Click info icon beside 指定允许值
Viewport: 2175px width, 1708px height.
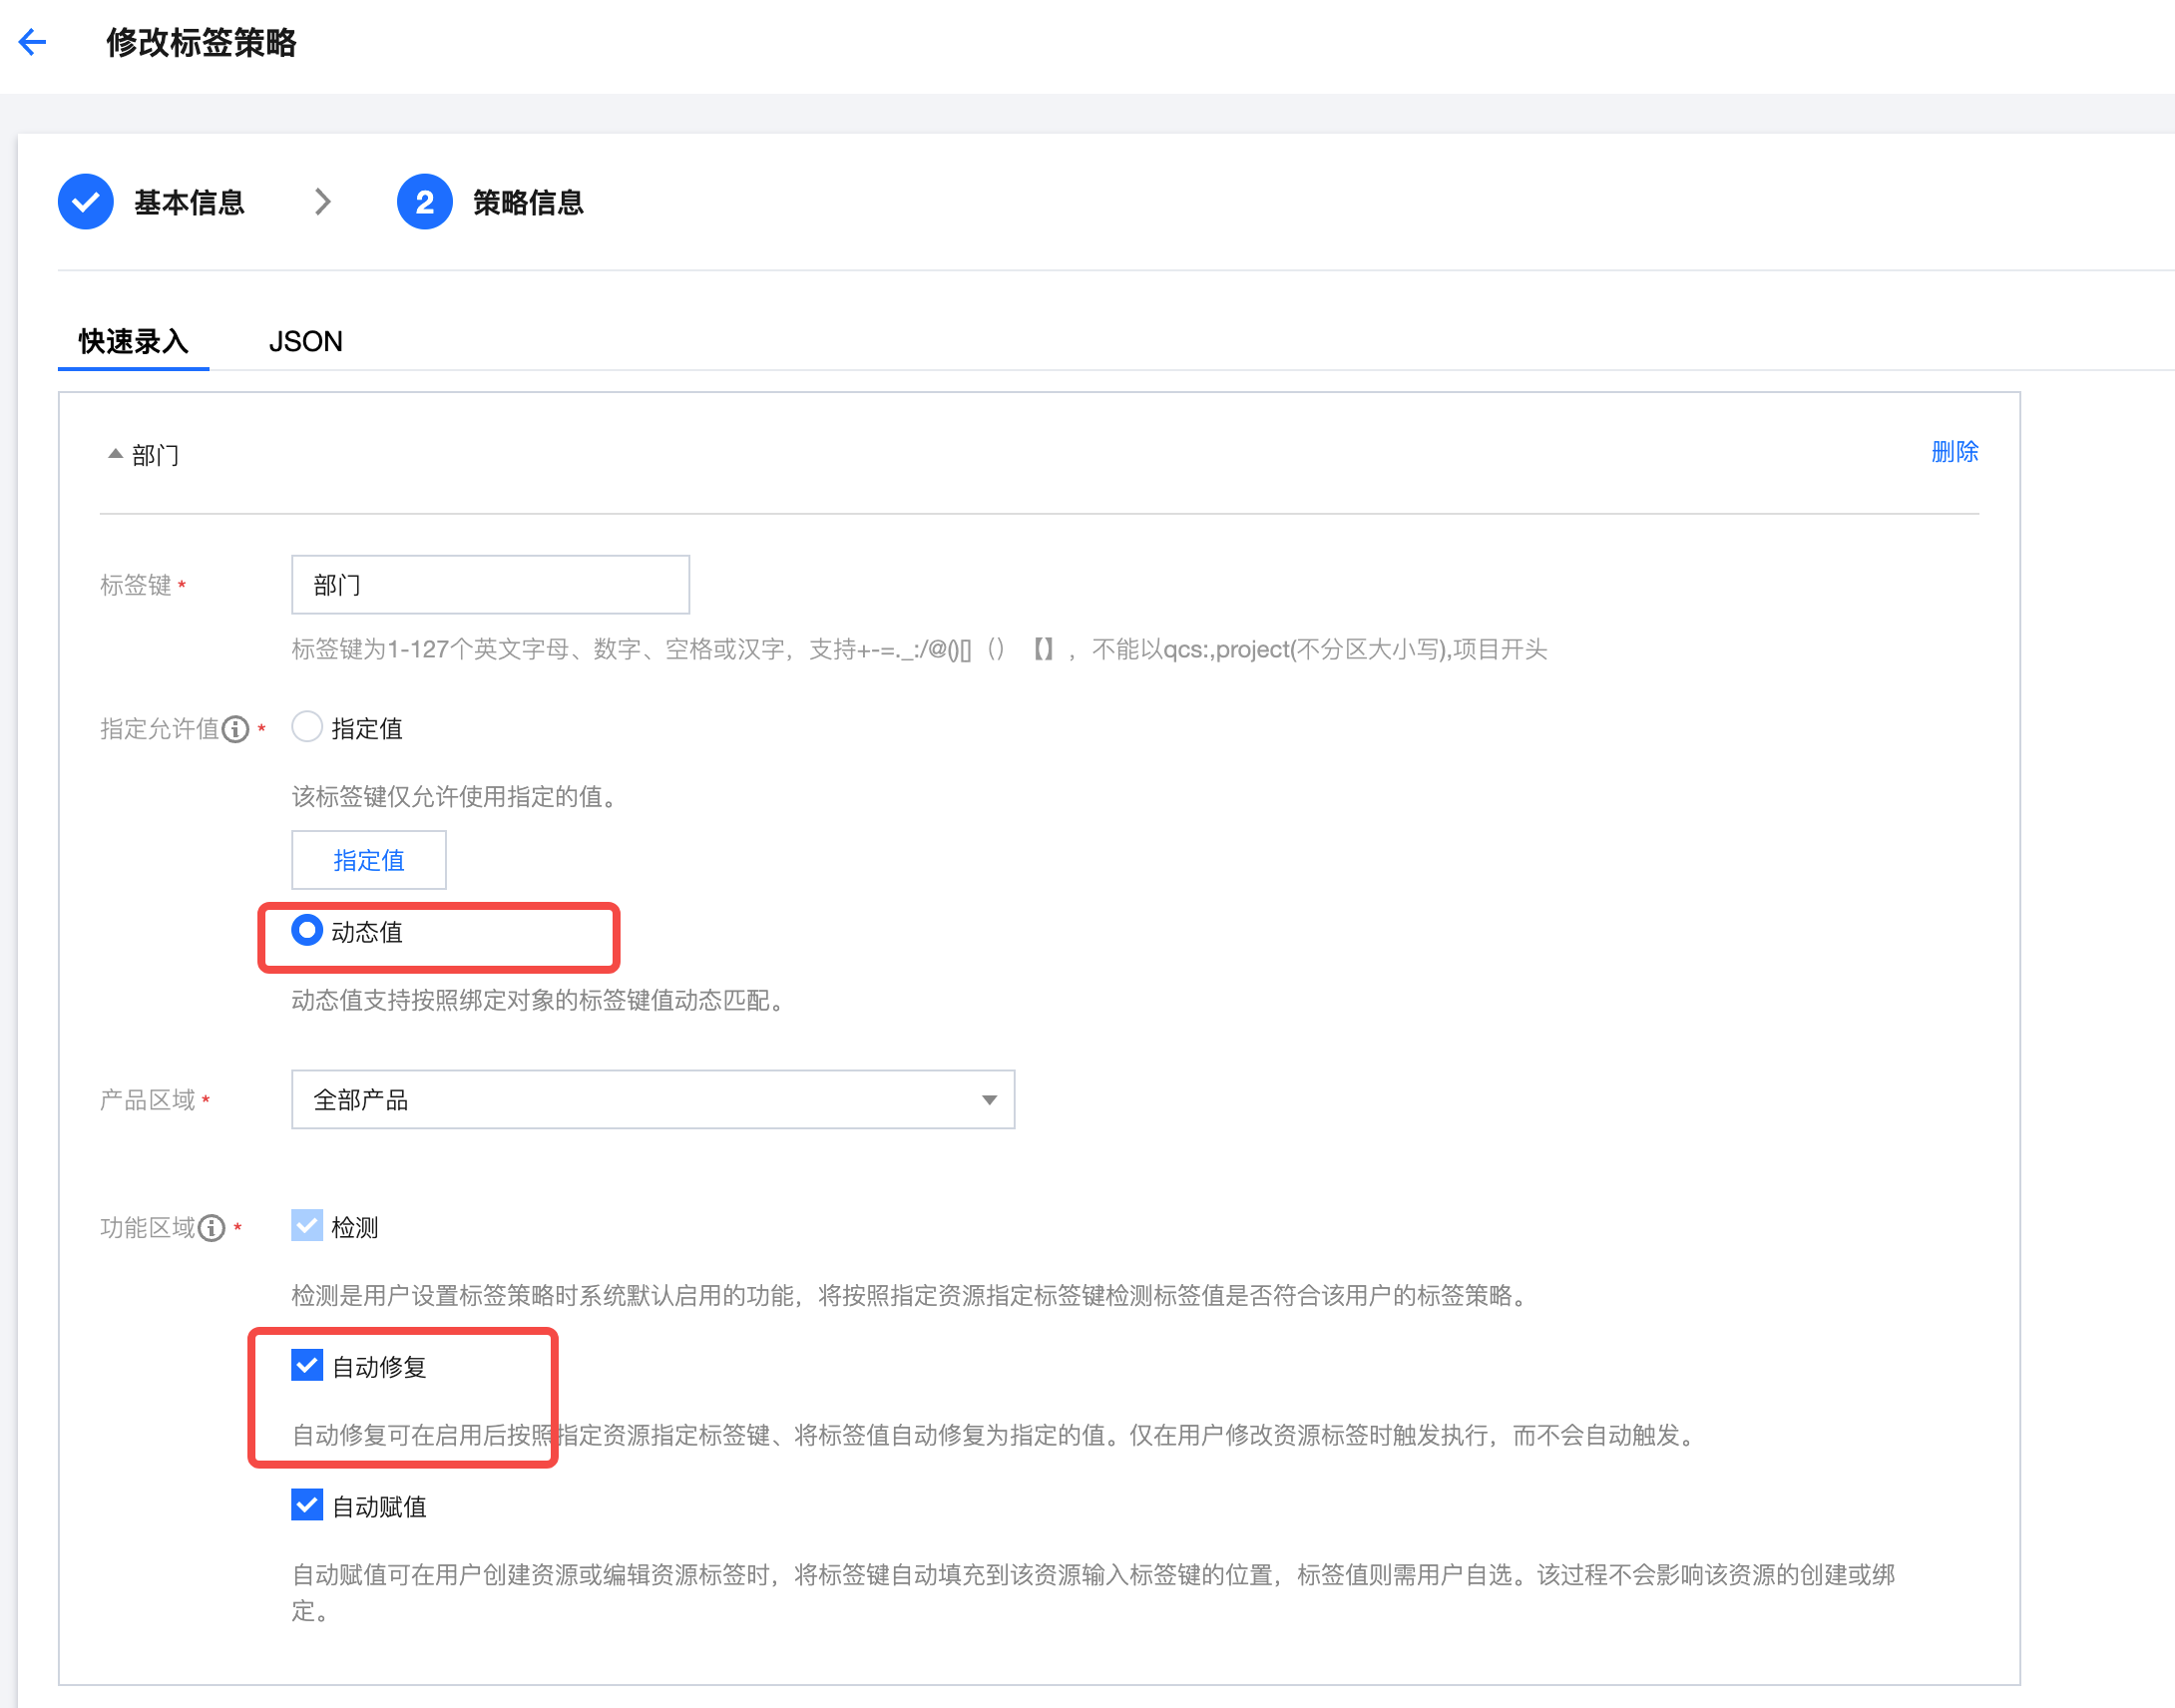click(236, 730)
